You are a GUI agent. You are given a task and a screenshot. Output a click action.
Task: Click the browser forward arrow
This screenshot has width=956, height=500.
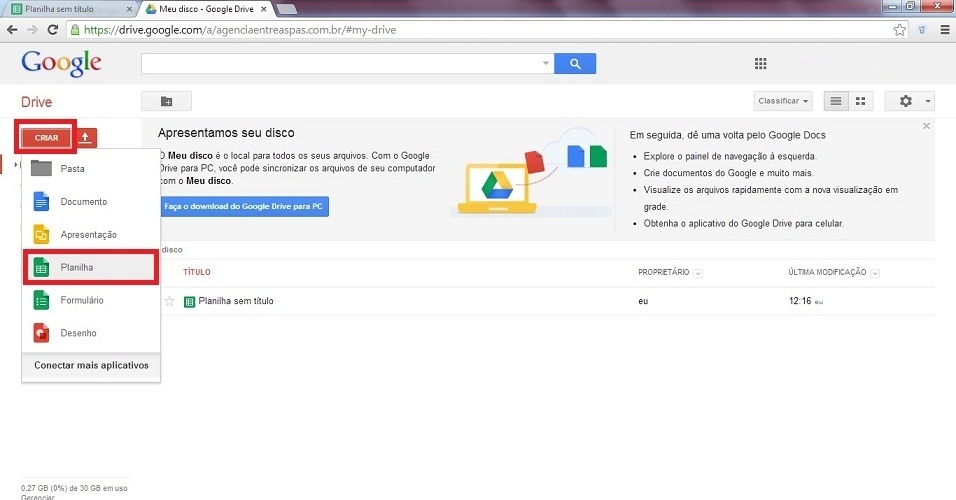tap(32, 29)
